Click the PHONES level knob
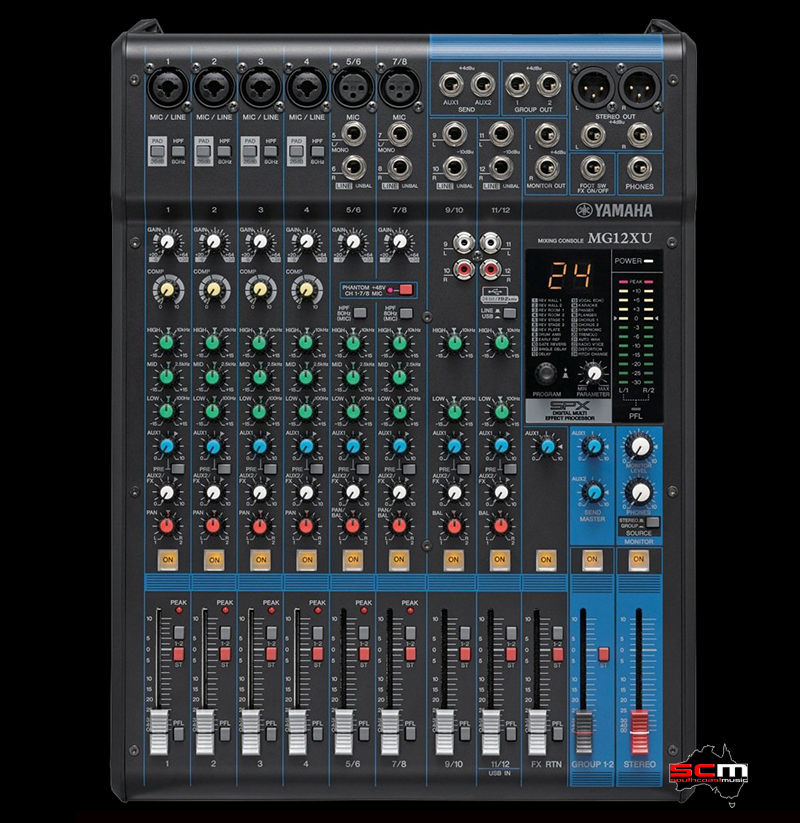 (x=639, y=492)
